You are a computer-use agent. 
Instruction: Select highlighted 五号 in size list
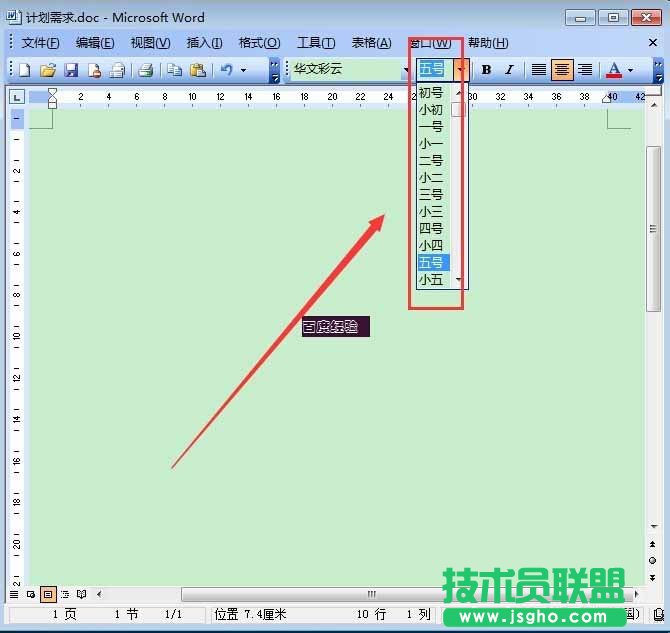click(433, 262)
